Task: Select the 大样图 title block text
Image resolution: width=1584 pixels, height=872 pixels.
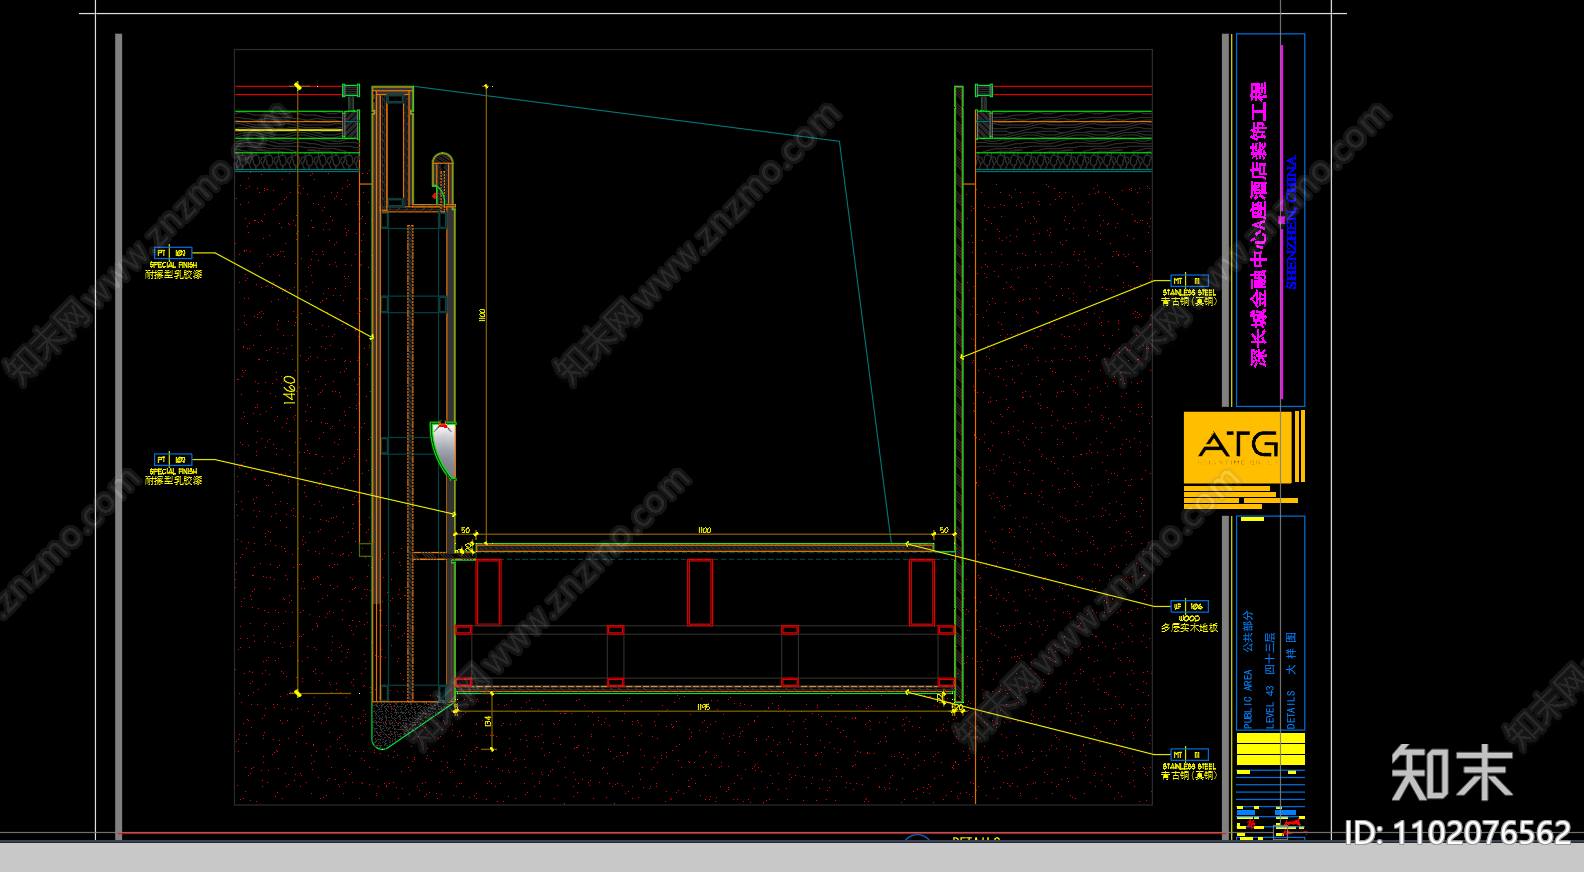Action: point(1291,654)
